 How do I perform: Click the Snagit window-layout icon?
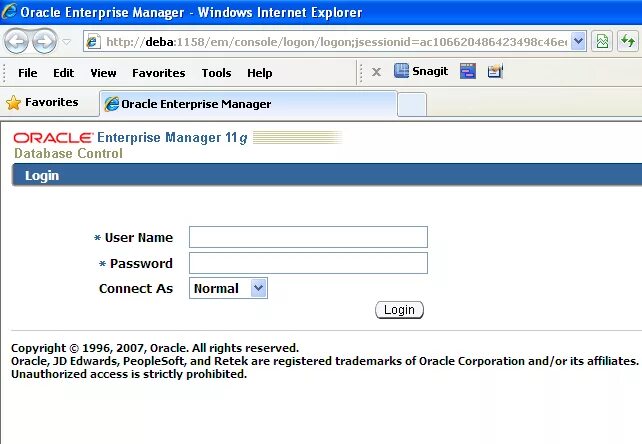468,71
